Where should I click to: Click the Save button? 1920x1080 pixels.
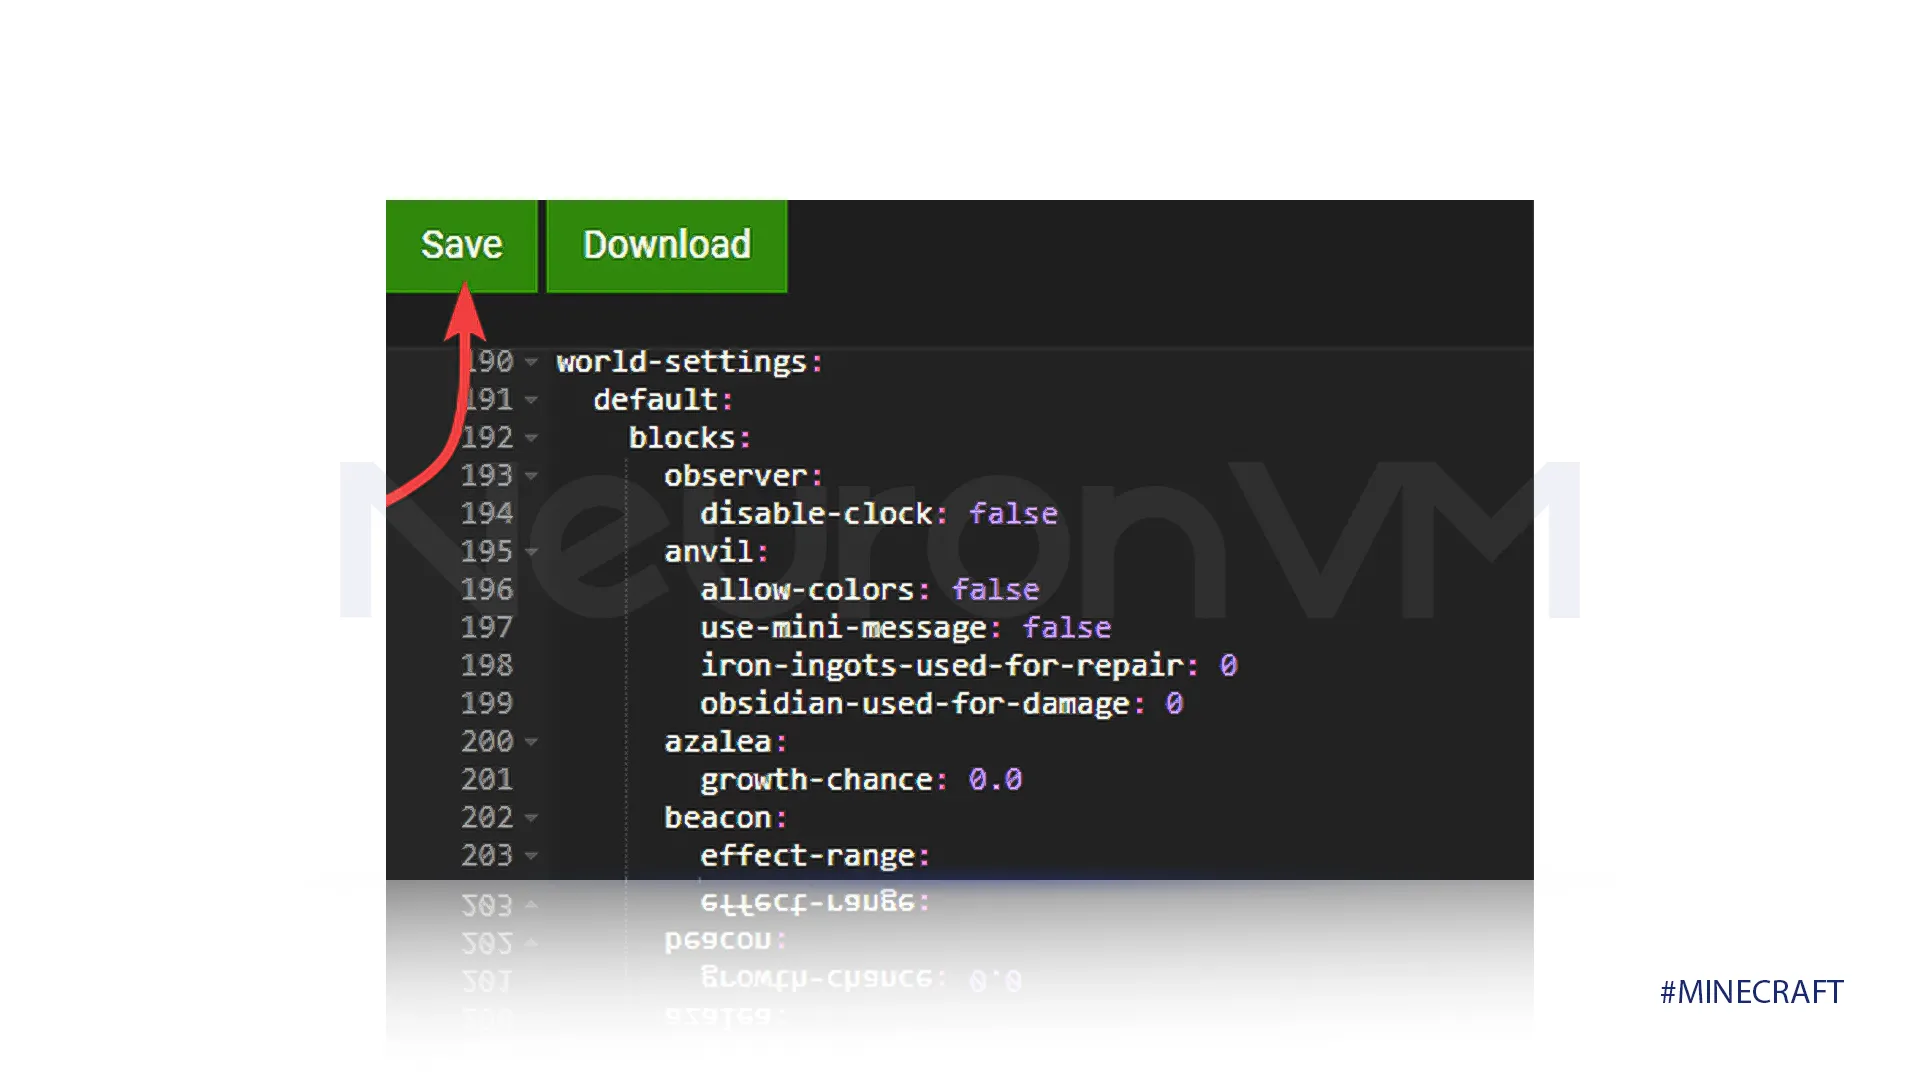460,244
